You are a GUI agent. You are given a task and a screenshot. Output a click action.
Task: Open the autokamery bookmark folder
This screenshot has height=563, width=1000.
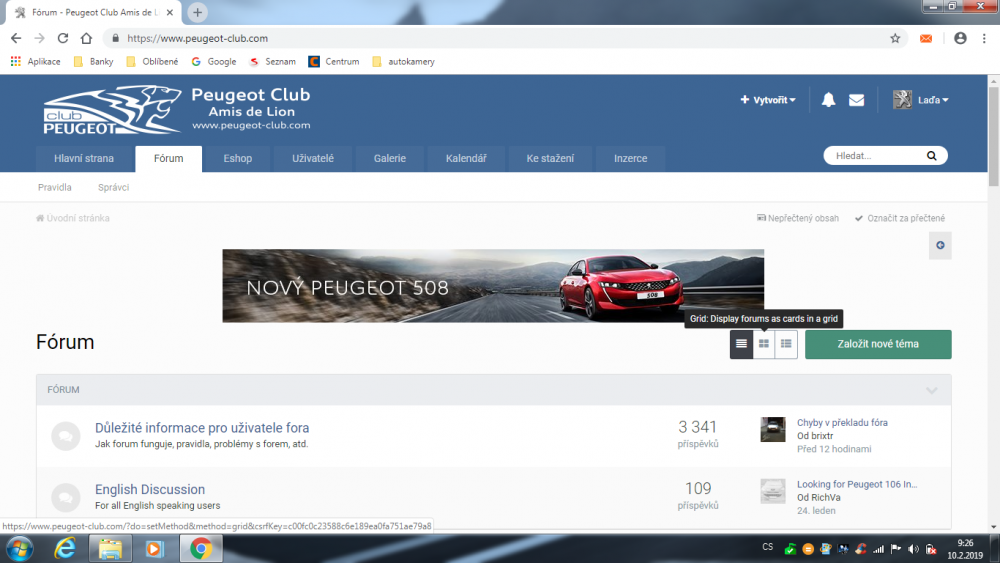click(403, 61)
